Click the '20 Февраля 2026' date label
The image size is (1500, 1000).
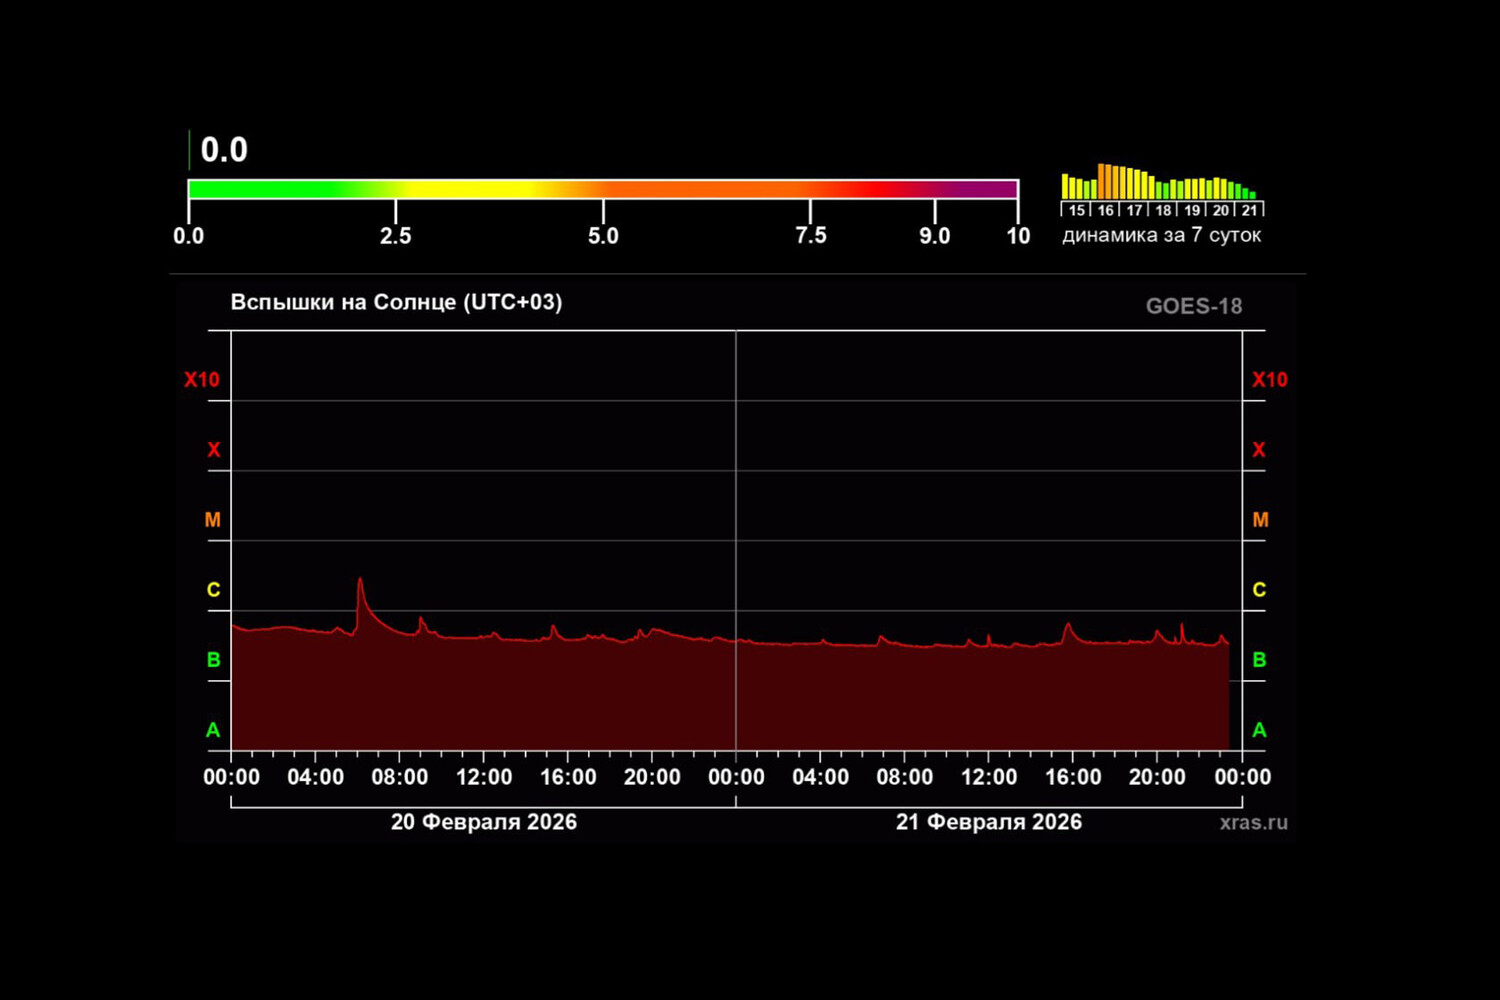coord(483,822)
